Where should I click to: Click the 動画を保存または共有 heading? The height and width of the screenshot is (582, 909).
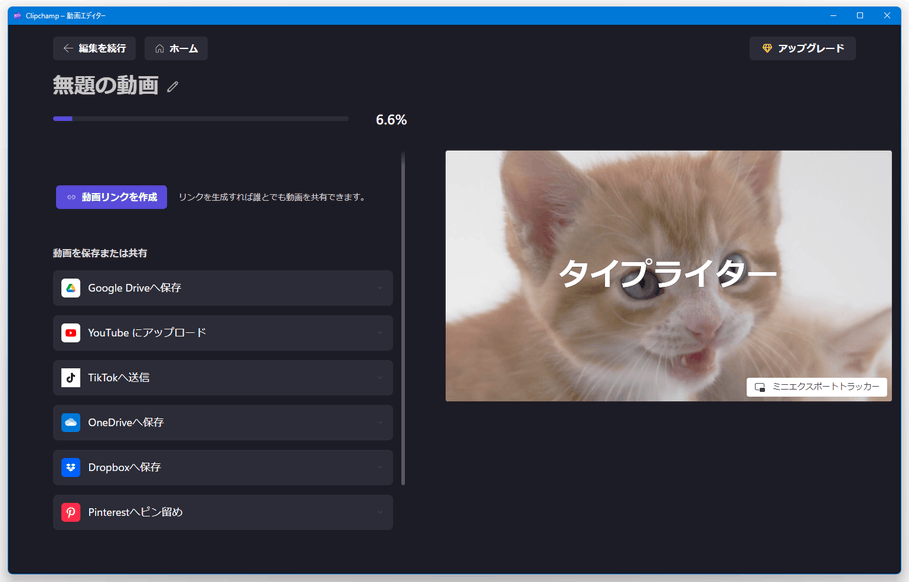pyautogui.click(x=100, y=253)
